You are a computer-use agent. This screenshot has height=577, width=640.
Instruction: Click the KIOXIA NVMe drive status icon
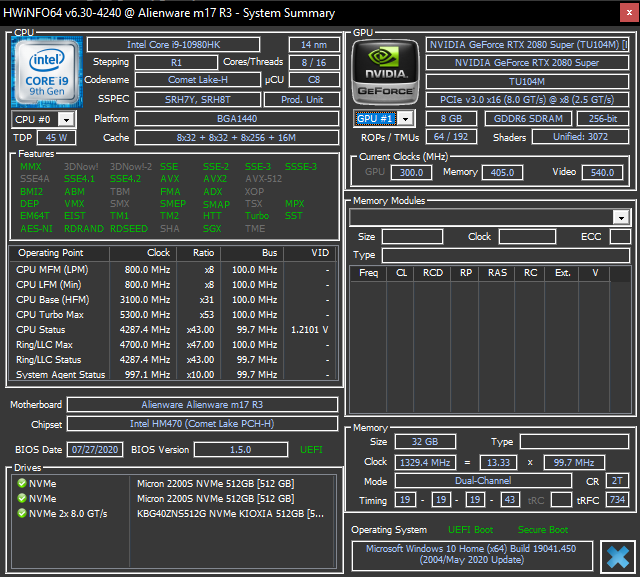21,513
